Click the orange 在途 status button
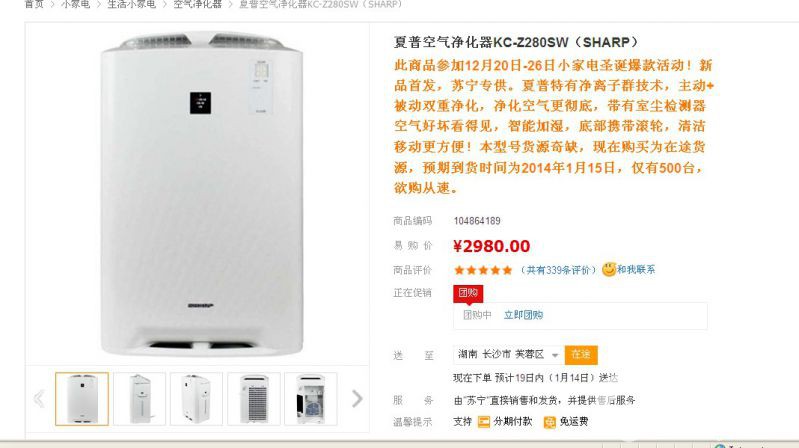This screenshot has height=448, width=799. coord(581,355)
